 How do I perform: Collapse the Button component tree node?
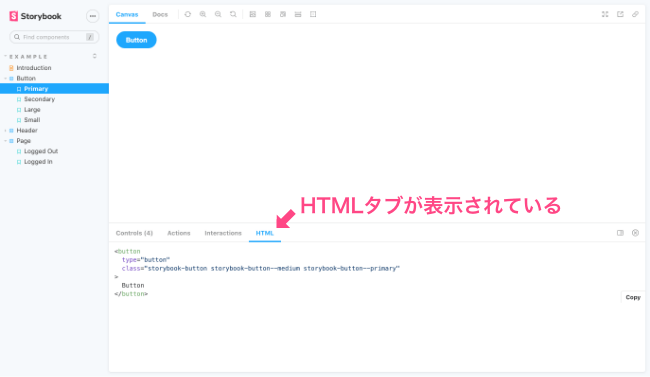(26, 78)
